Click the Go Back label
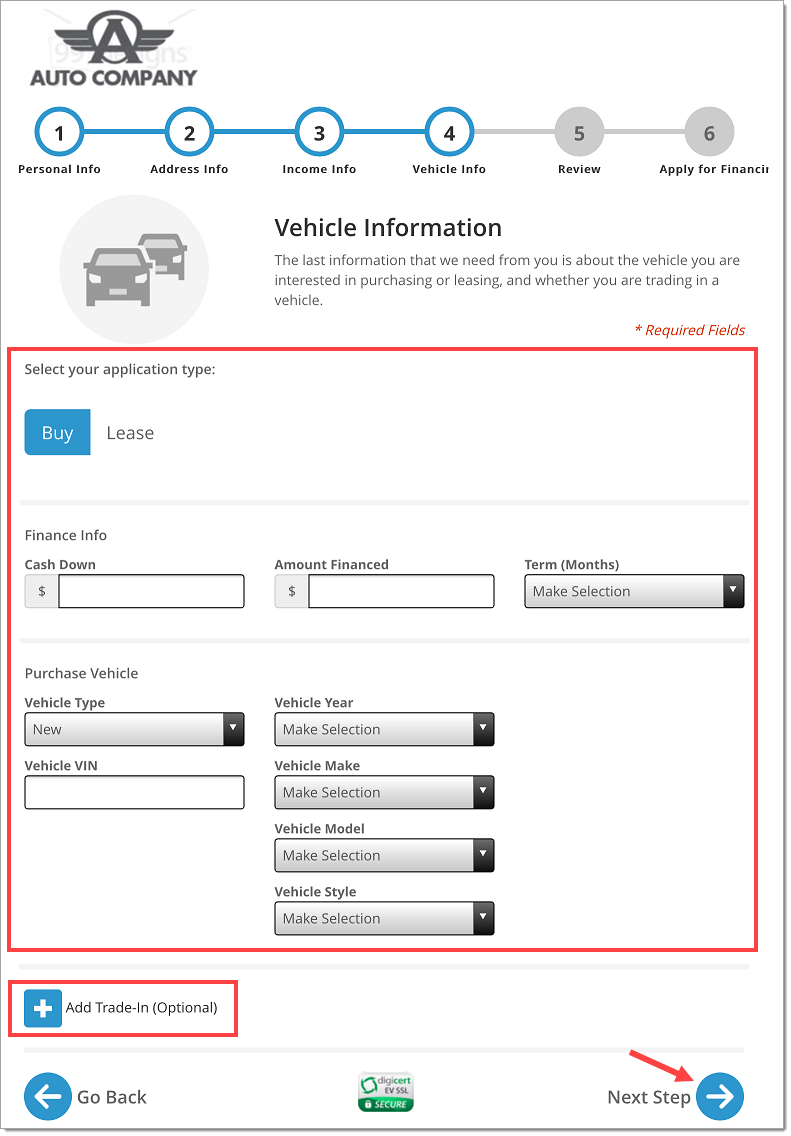 click(112, 1098)
